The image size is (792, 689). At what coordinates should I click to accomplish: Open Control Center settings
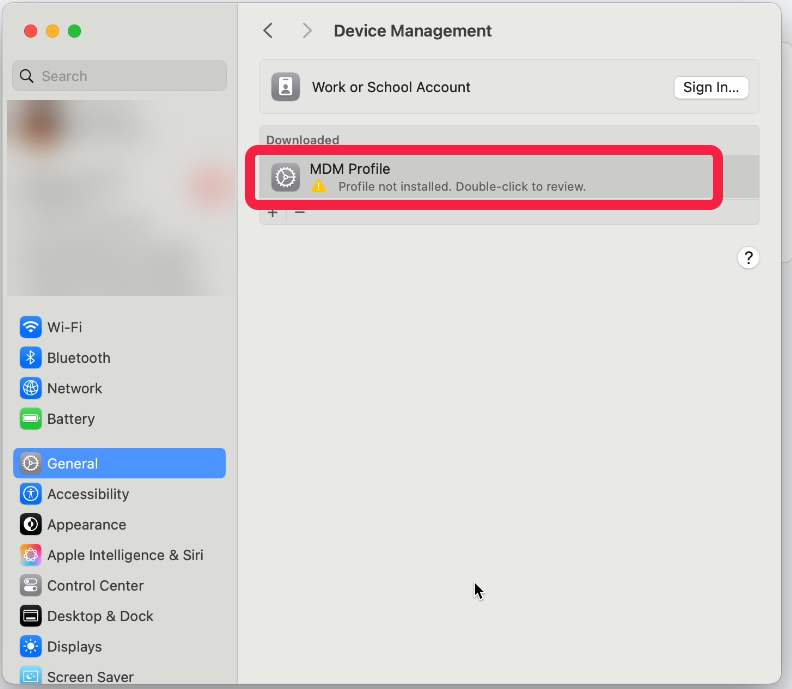tap(119, 585)
